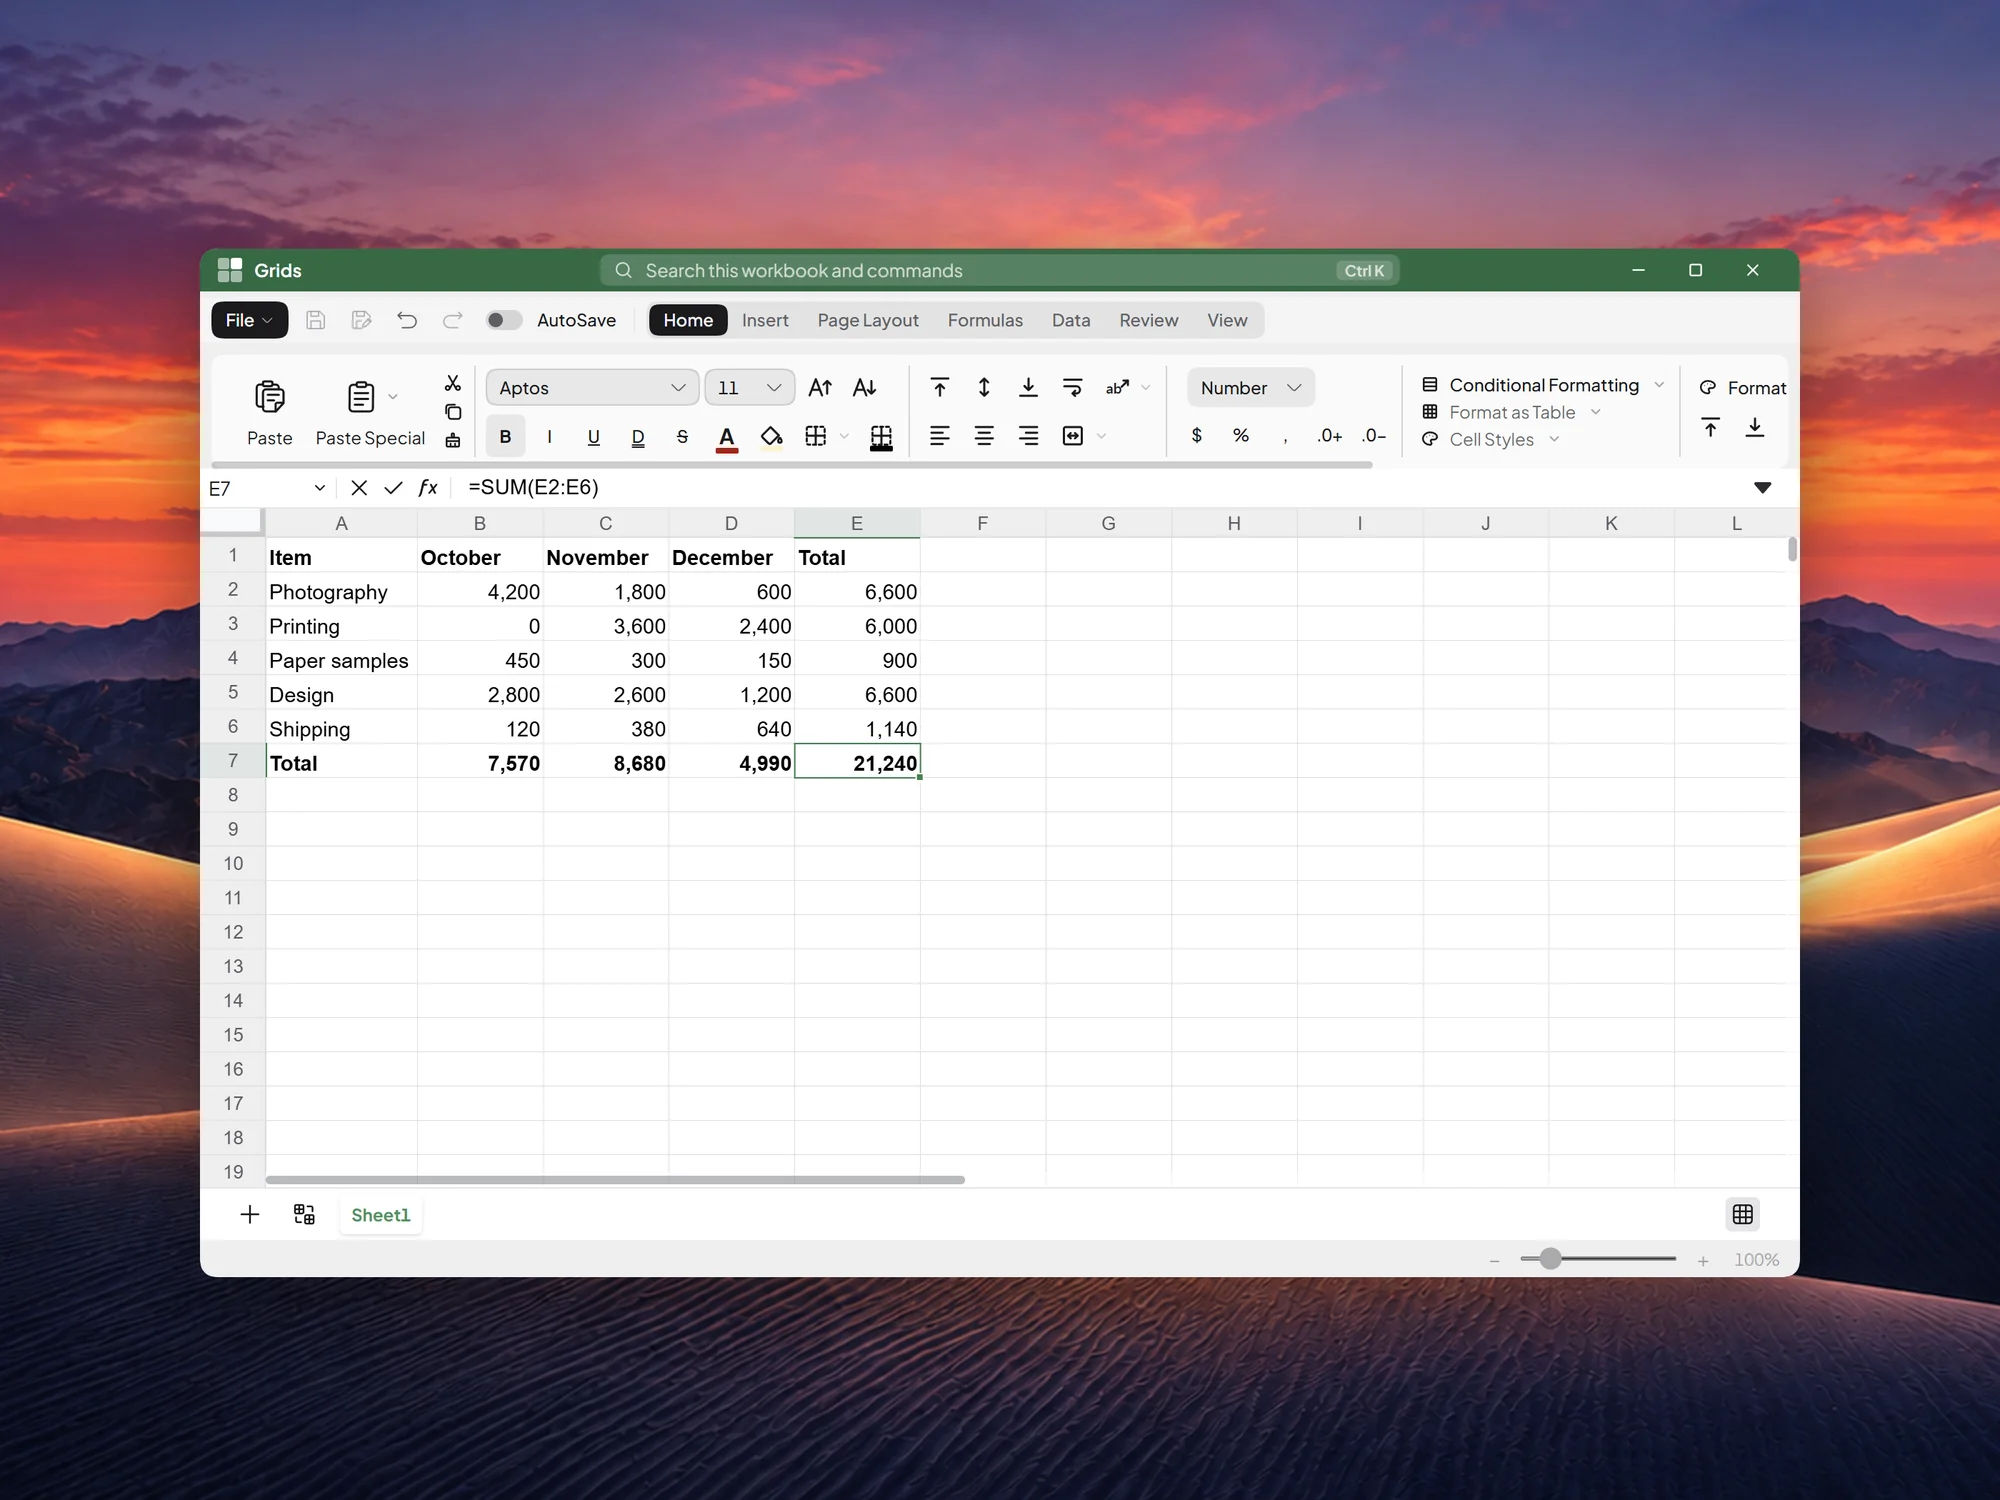Toggle Double underline formatting button

click(x=638, y=437)
